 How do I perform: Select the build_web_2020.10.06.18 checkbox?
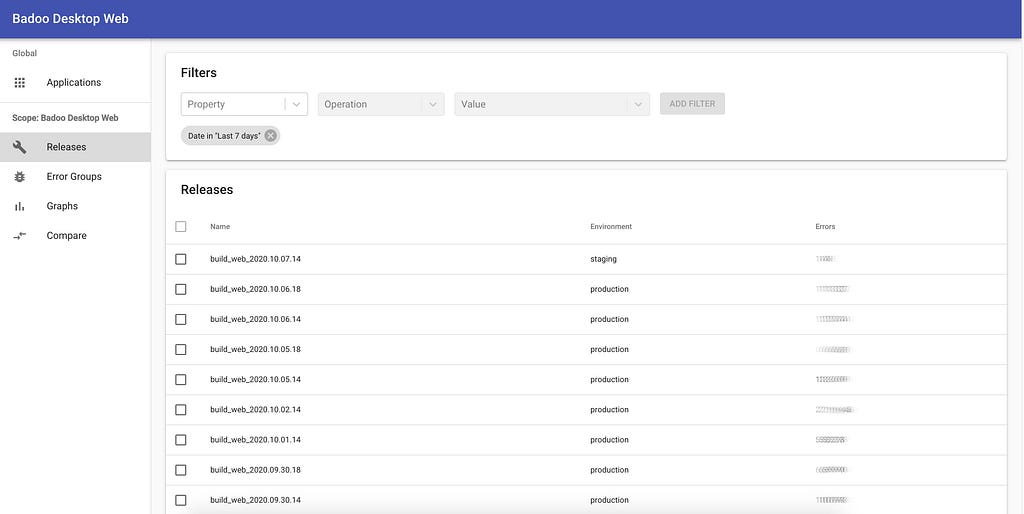pyautogui.click(x=181, y=289)
